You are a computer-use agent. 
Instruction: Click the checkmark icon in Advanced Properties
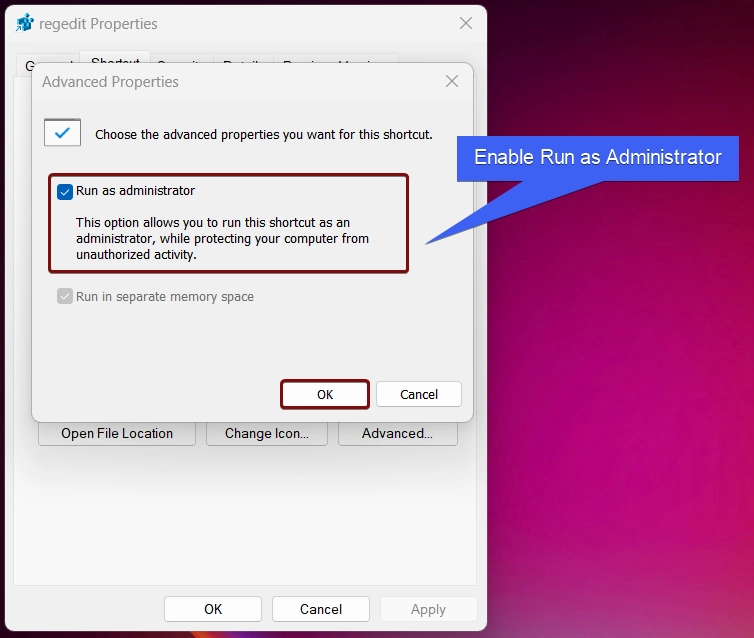point(63,132)
